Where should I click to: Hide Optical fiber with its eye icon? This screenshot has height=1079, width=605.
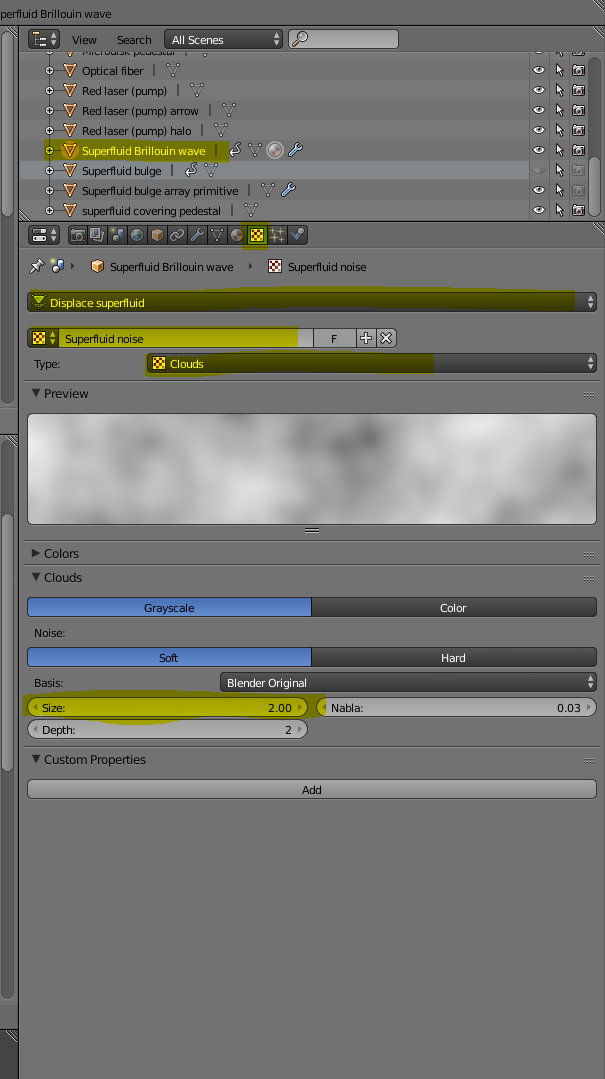pyautogui.click(x=539, y=71)
